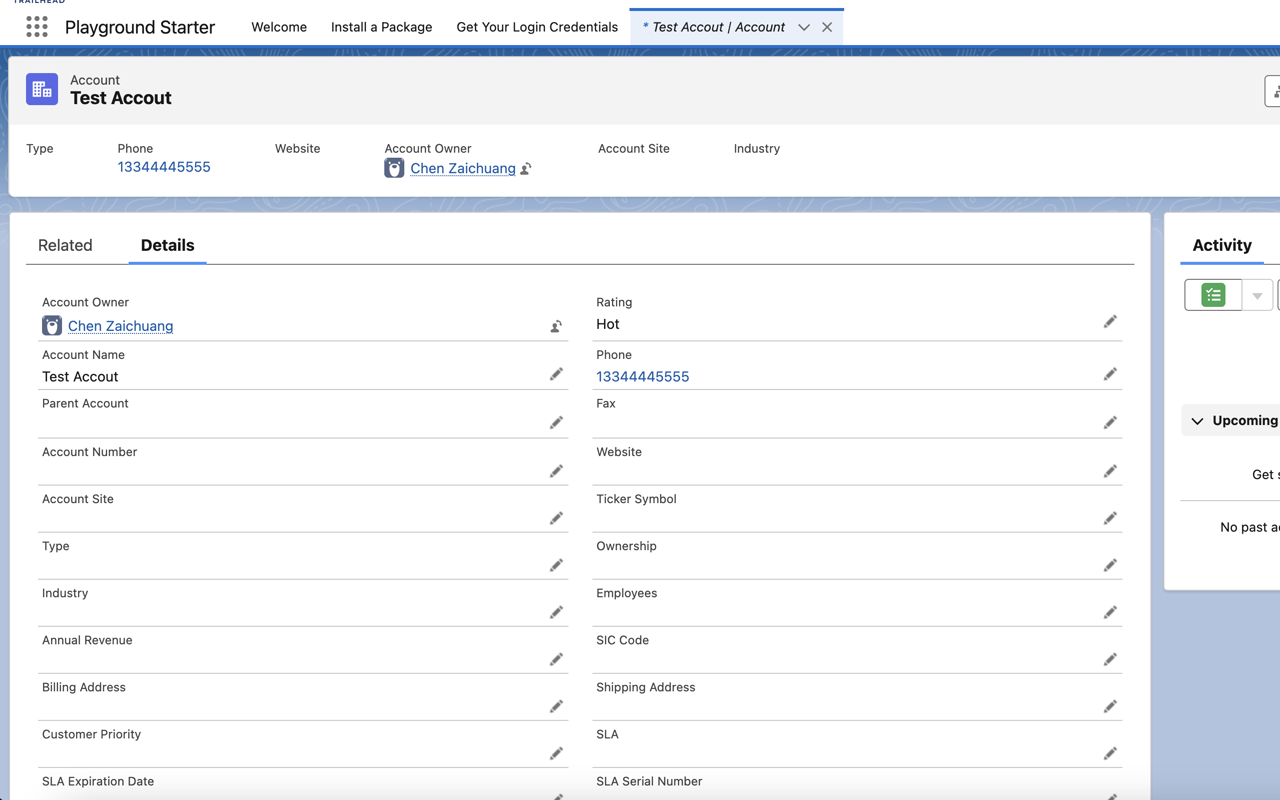Edit the Rating field using its pencil icon
The image size is (1280, 800).
[1110, 321]
